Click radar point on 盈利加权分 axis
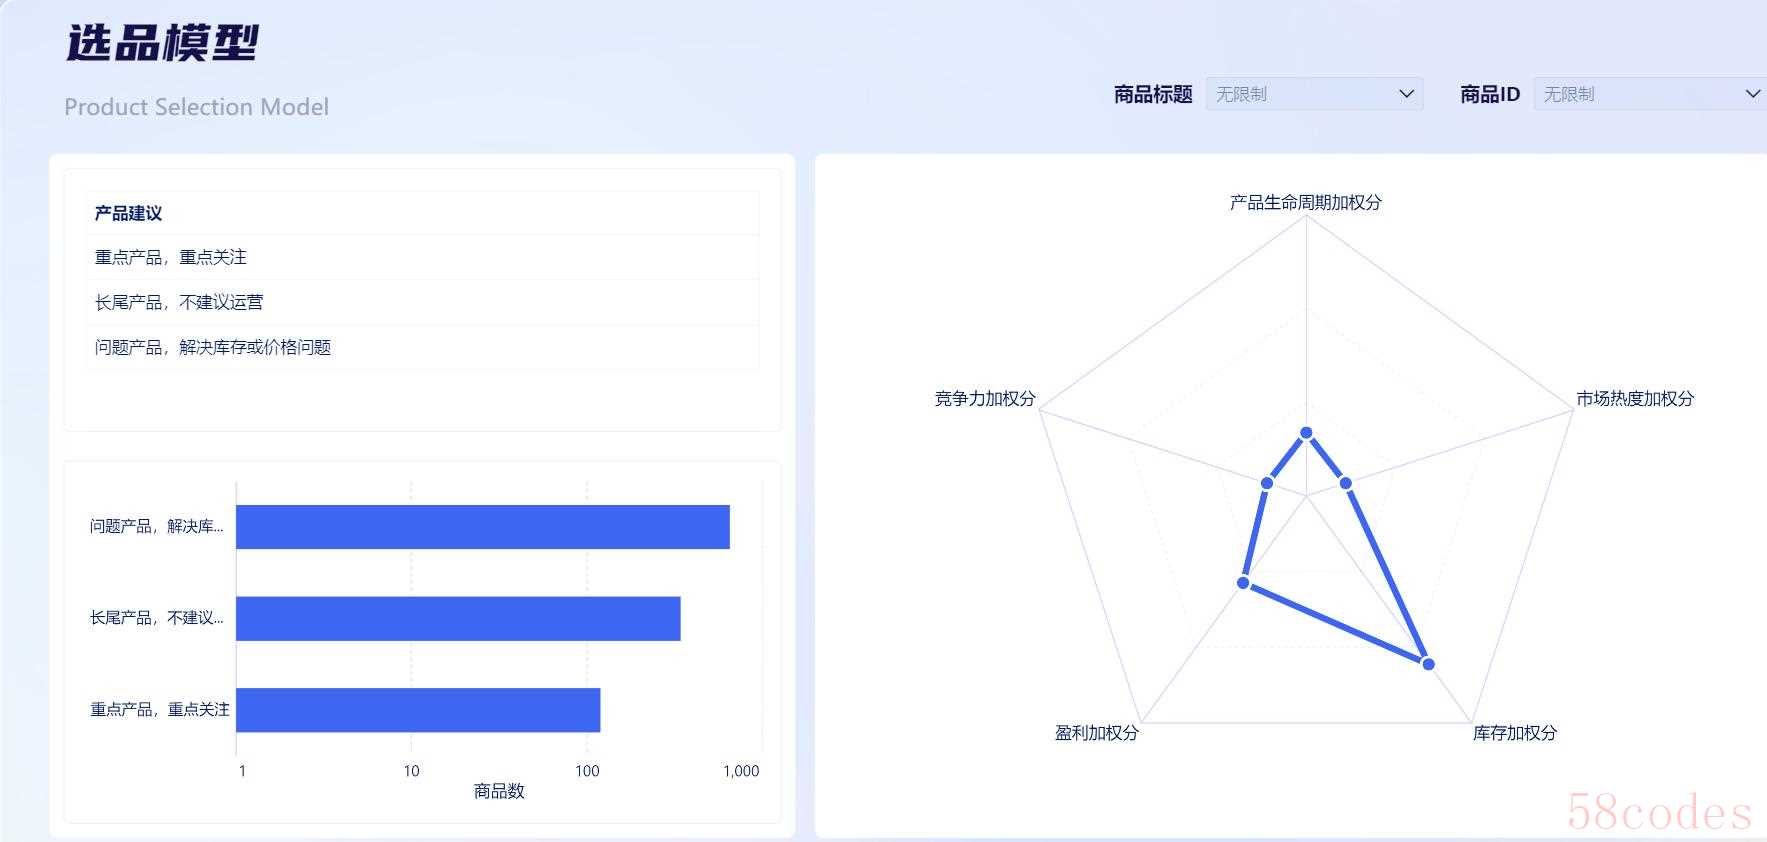 [1244, 583]
